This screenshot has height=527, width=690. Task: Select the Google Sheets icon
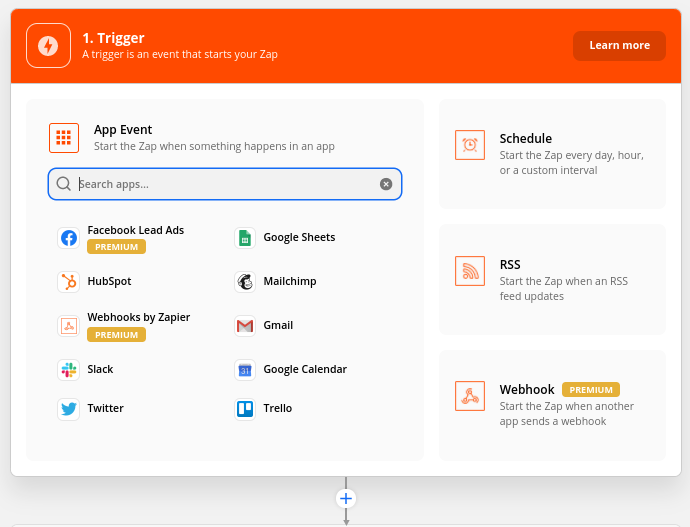(245, 238)
